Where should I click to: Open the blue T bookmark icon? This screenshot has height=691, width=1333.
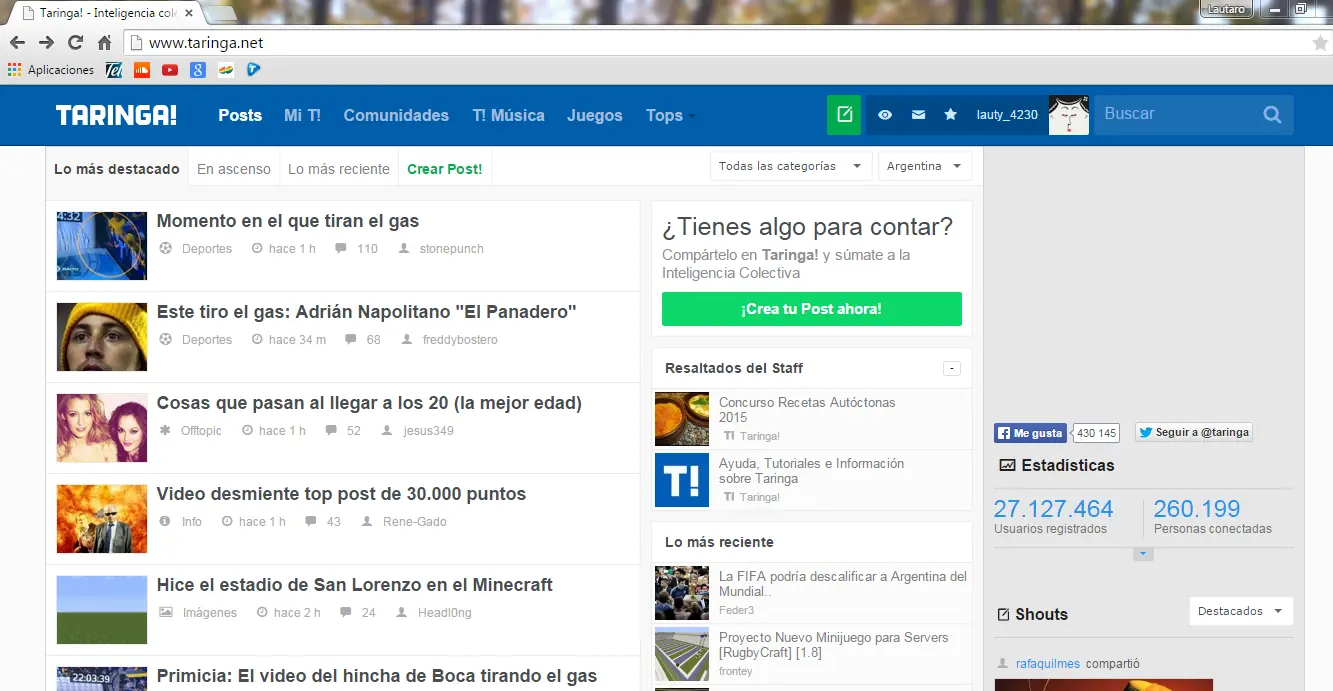tap(254, 70)
